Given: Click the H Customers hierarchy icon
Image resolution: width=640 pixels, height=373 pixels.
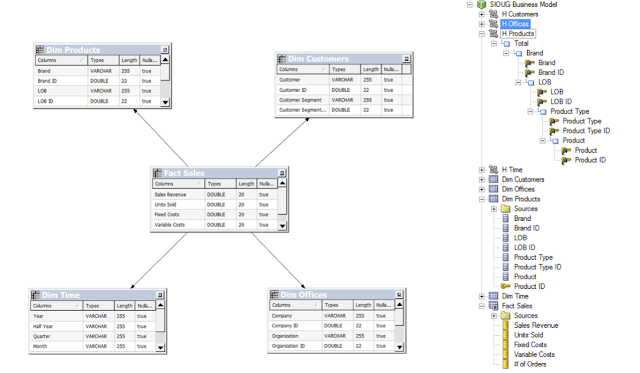Looking at the screenshot, I should coord(493,14).
